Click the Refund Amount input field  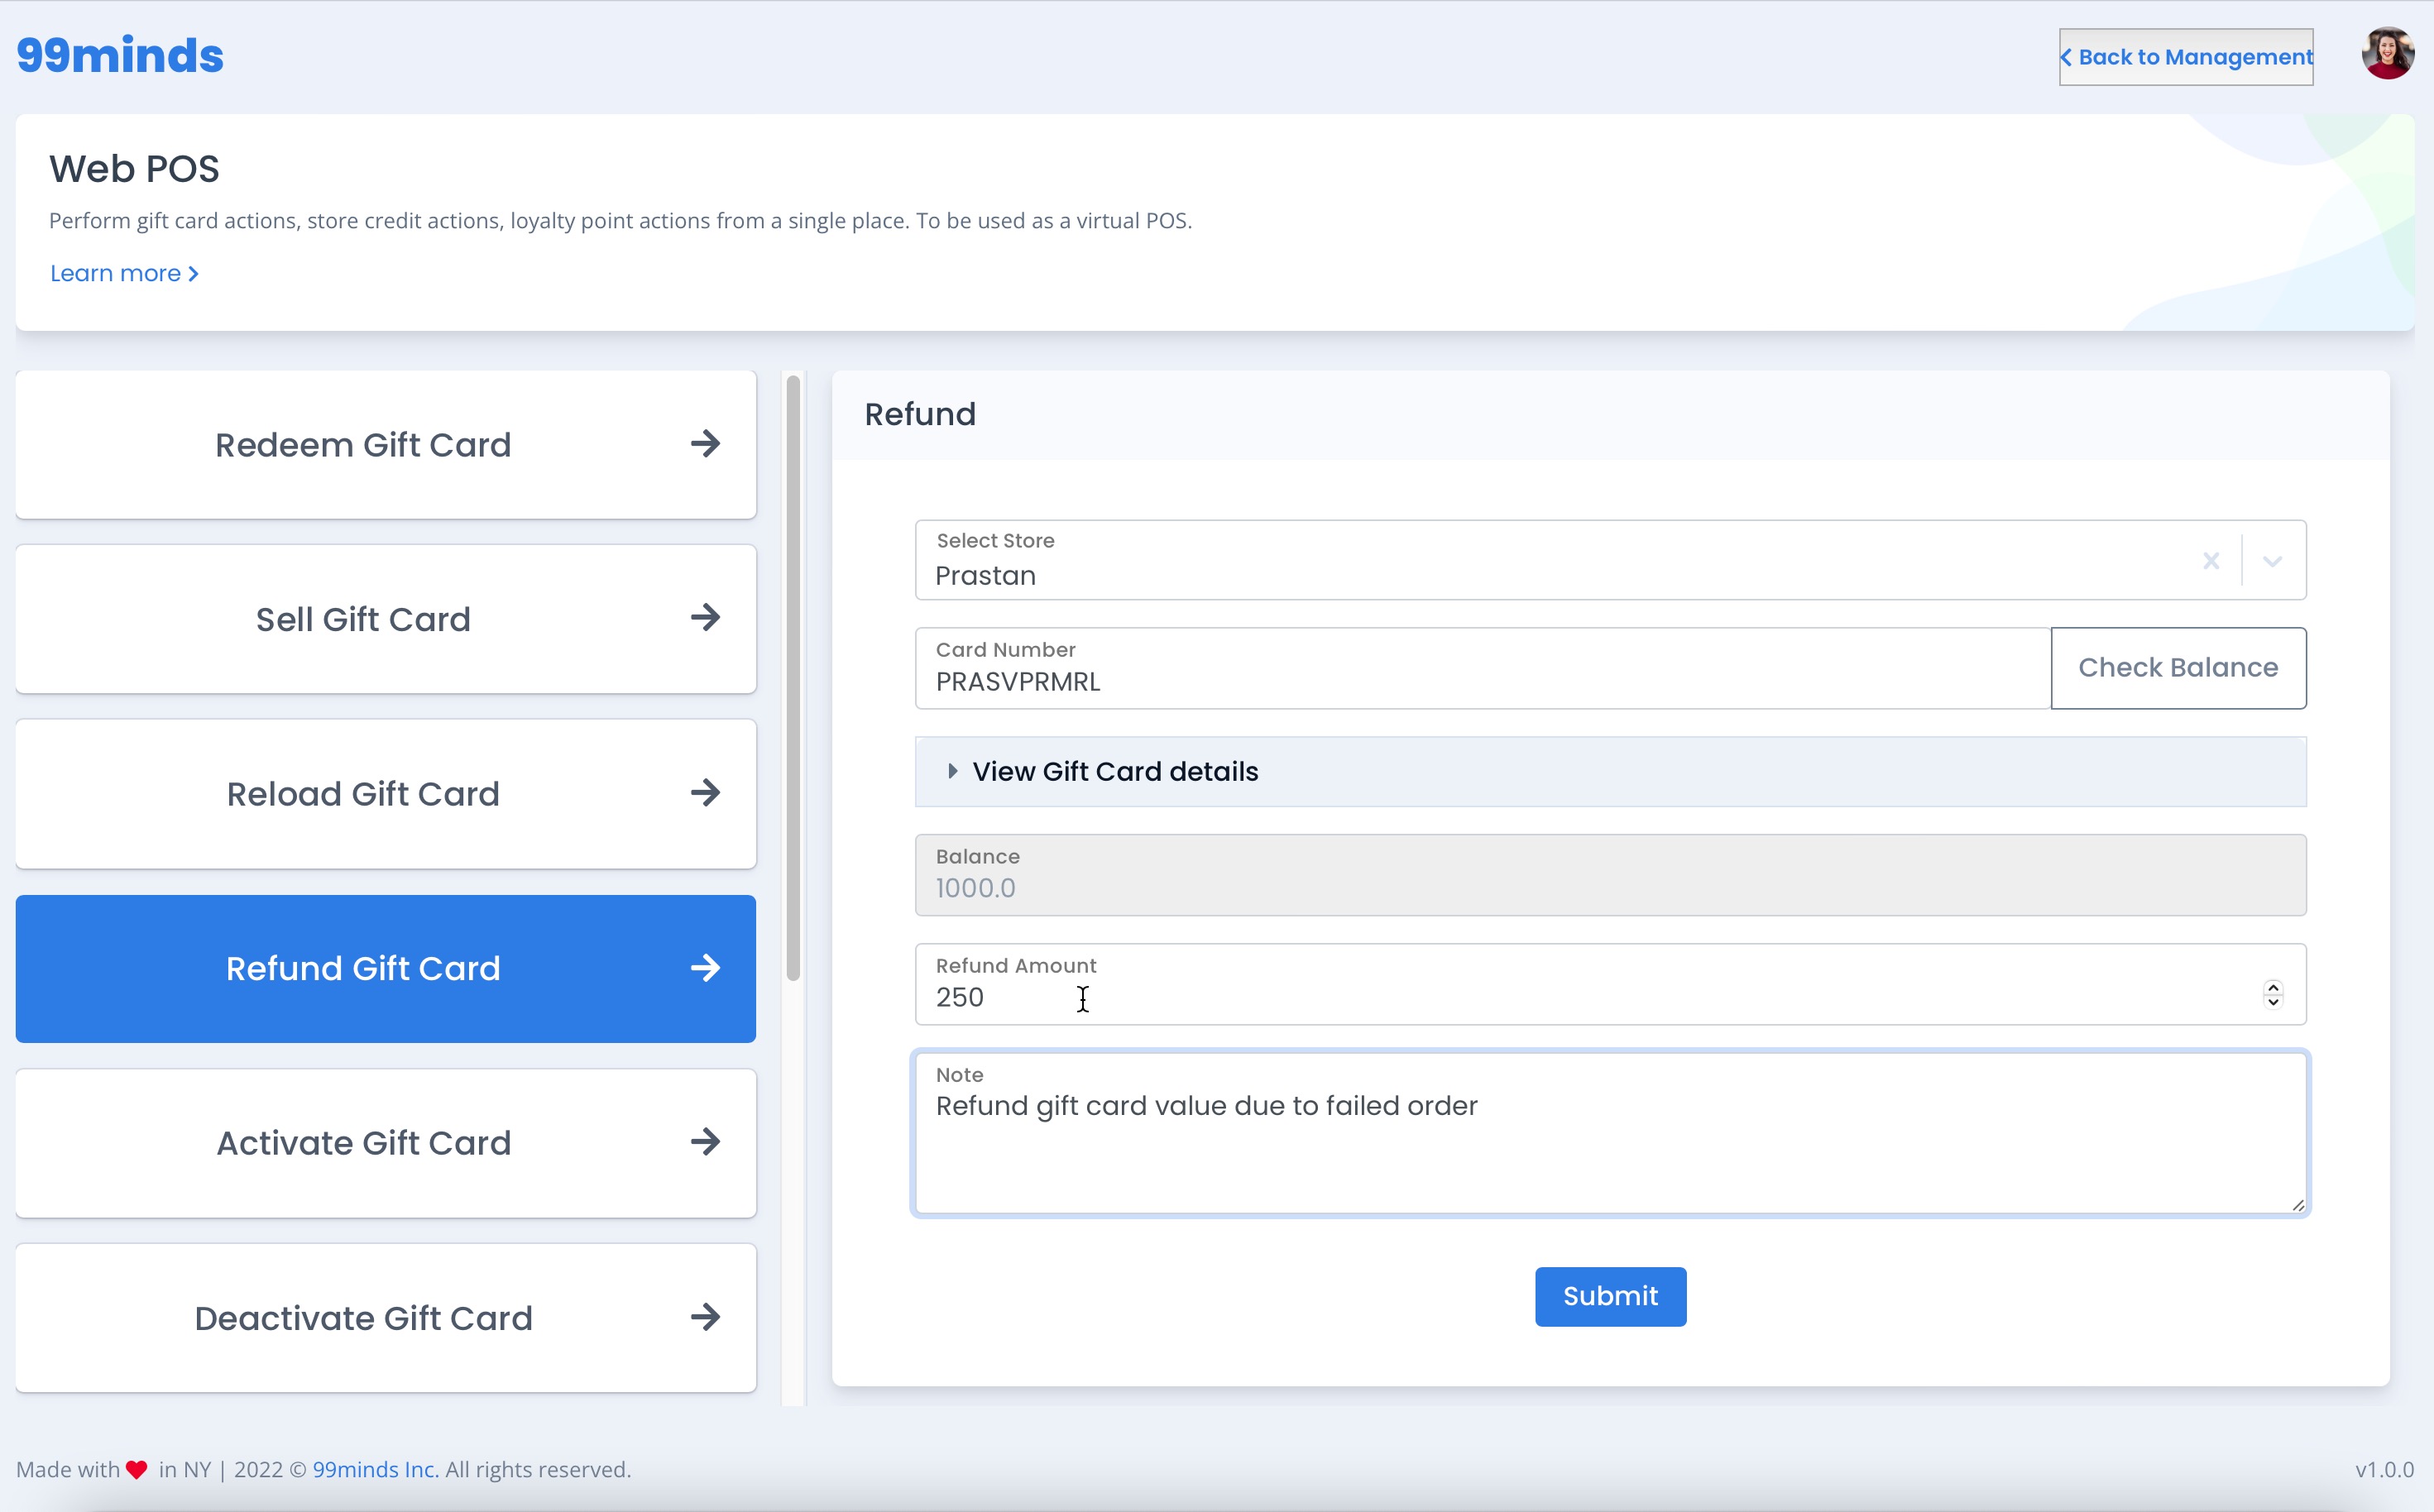pyautogui.click(x=1610, y=984)
